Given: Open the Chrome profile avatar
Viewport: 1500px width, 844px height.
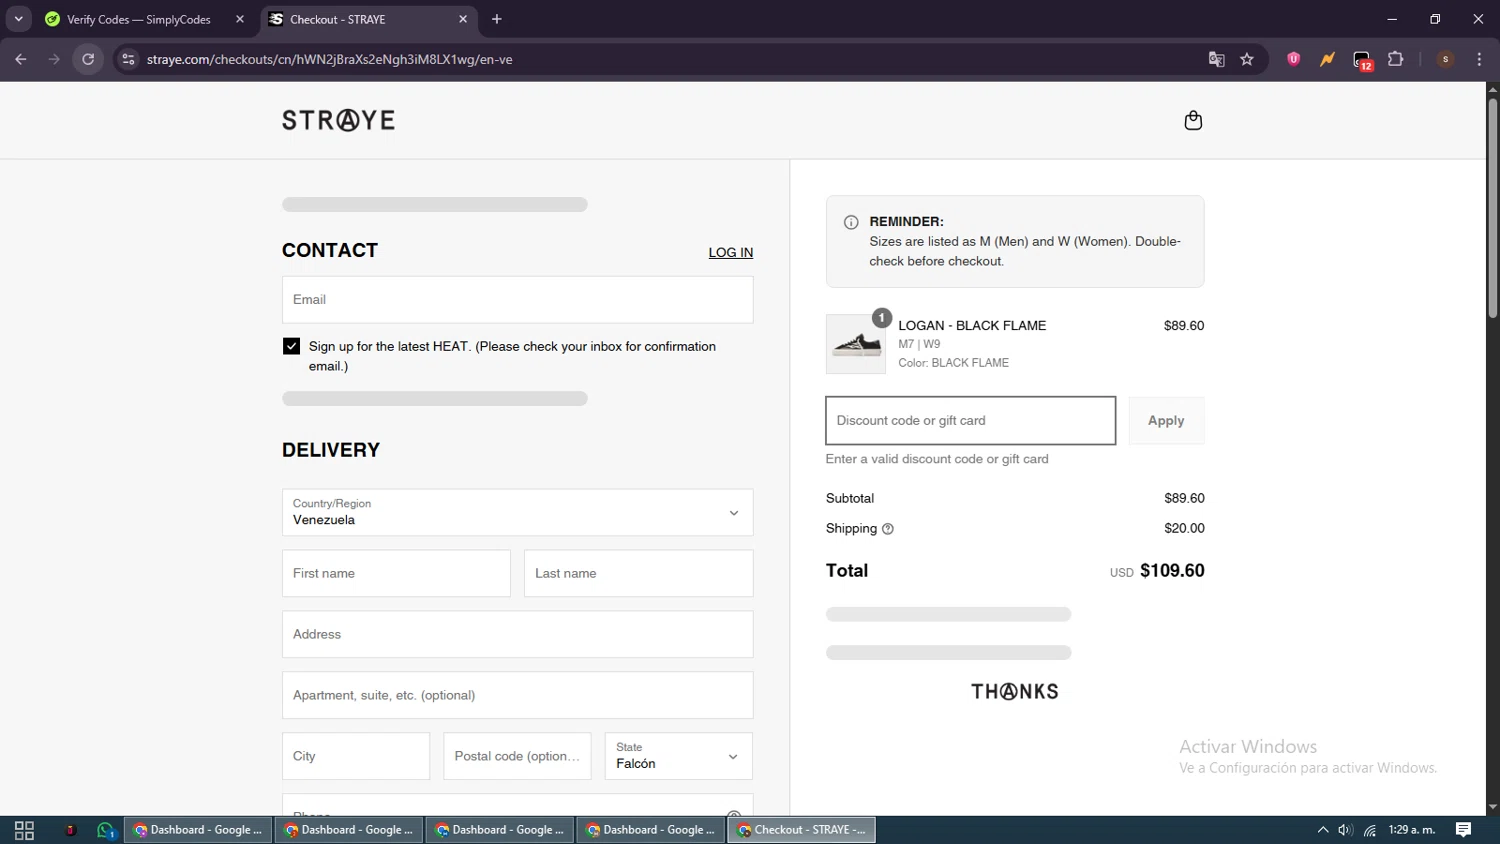Looking at the screenshot, I should coord(1445,59).
